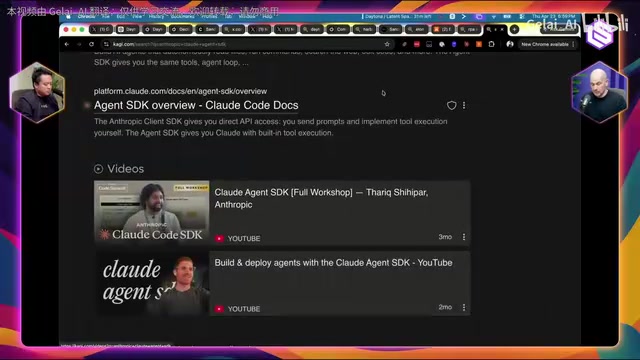The width and height of the screenshot is (640, 360).
Task: Close the active Kagi search tab
Action: tap(502, 29)
